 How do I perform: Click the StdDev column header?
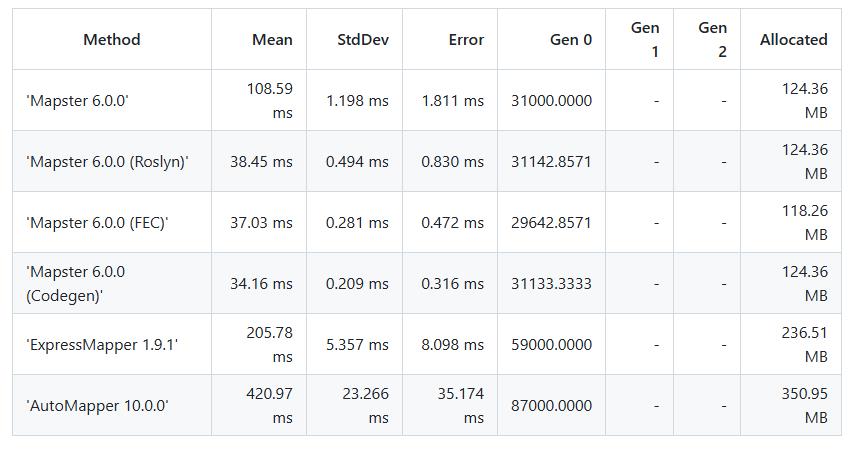(x=363, y=40)
